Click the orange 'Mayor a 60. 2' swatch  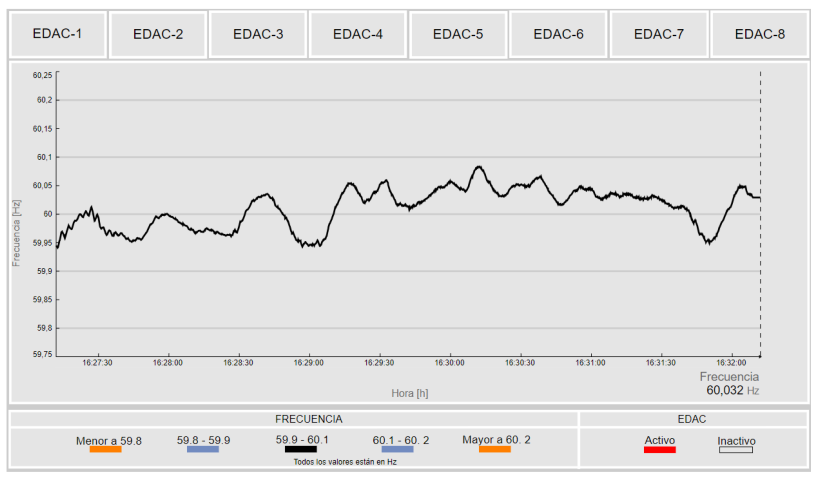[495, 449]
